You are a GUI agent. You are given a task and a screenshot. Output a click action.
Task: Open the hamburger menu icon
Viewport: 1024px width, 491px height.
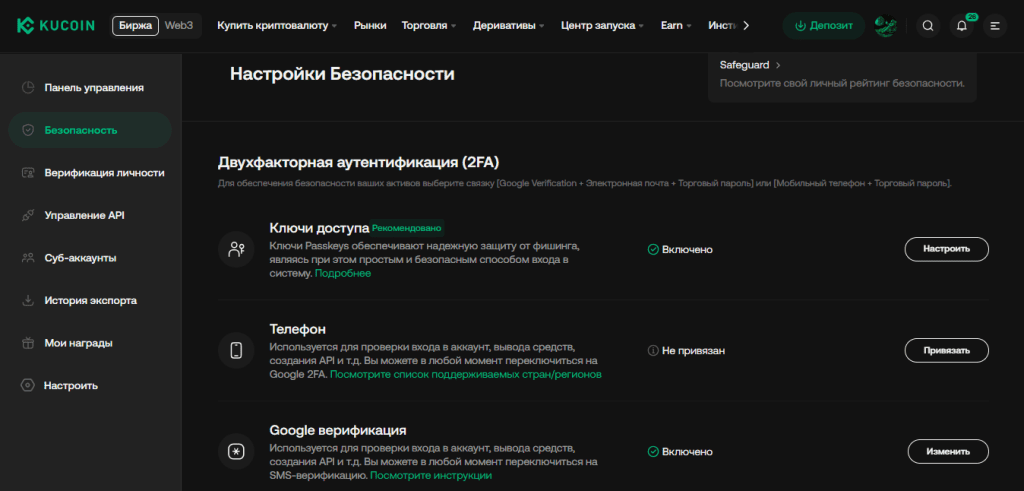pos(995,26)
